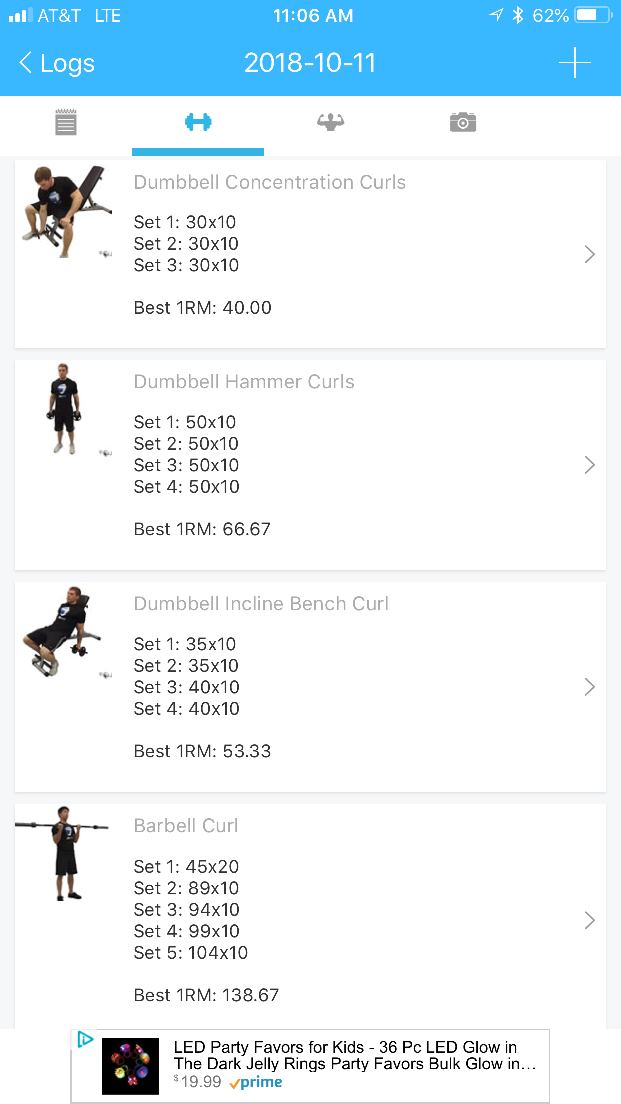The width and height of the screenshot is (621, 1104).
Task: Open the notes tab icon
Action: click(66, 123)
